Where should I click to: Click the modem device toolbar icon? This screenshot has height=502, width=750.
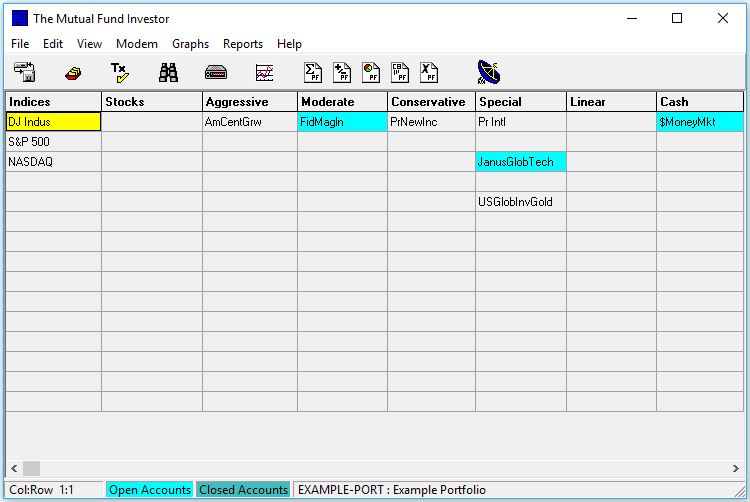[216, 73]
